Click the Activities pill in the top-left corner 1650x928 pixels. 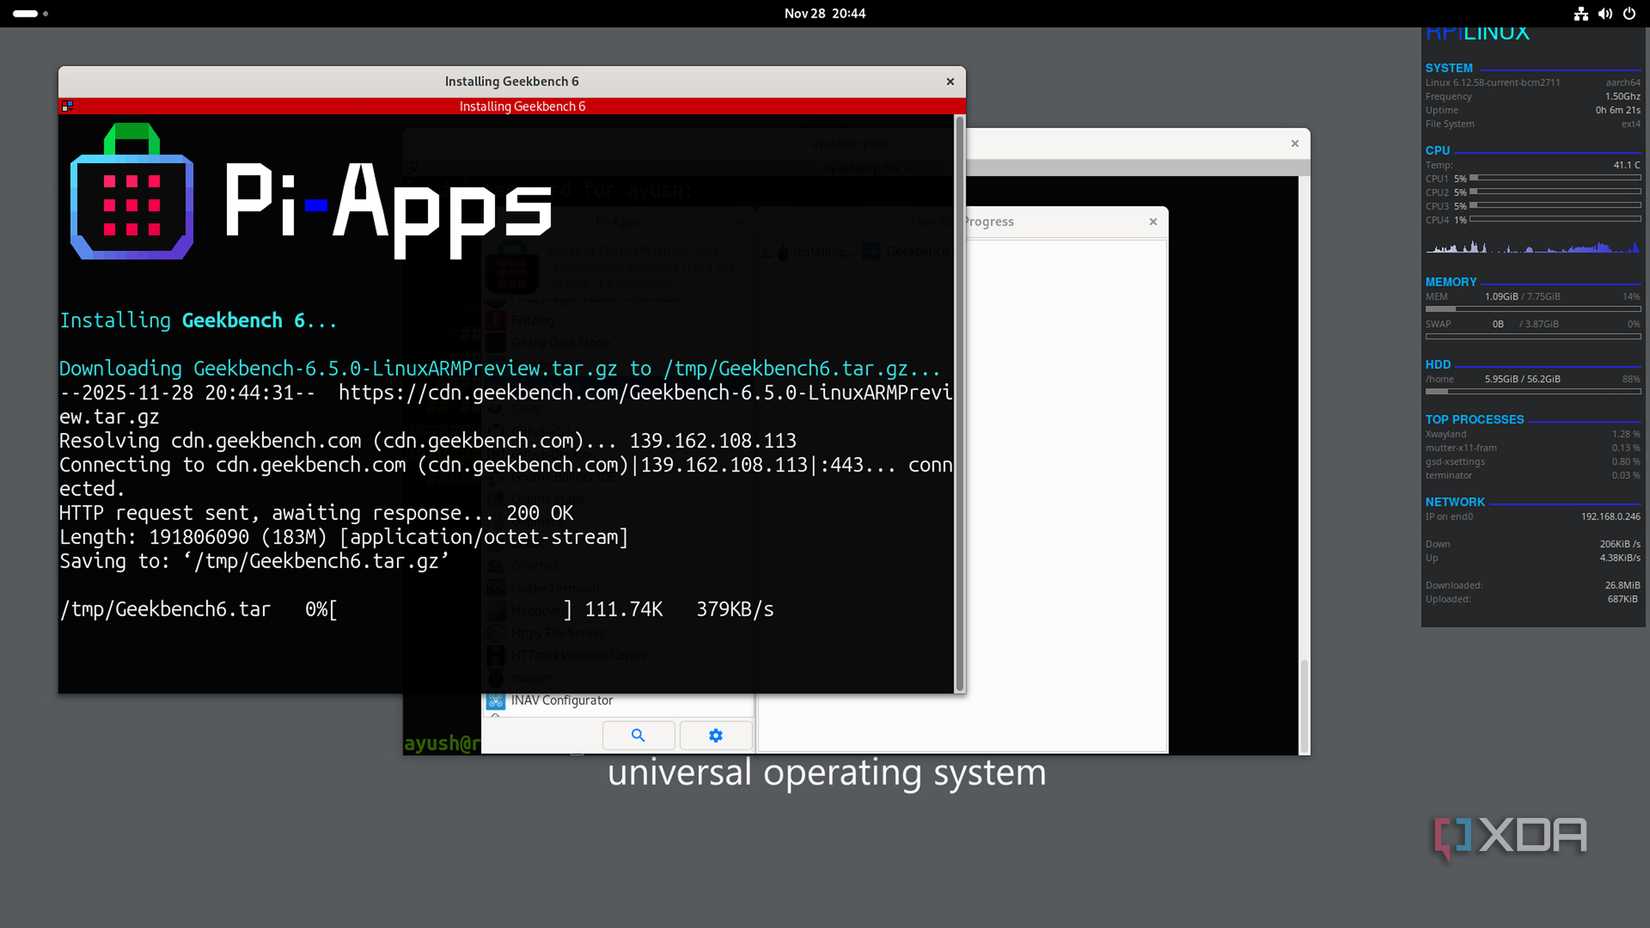point(25,13)
